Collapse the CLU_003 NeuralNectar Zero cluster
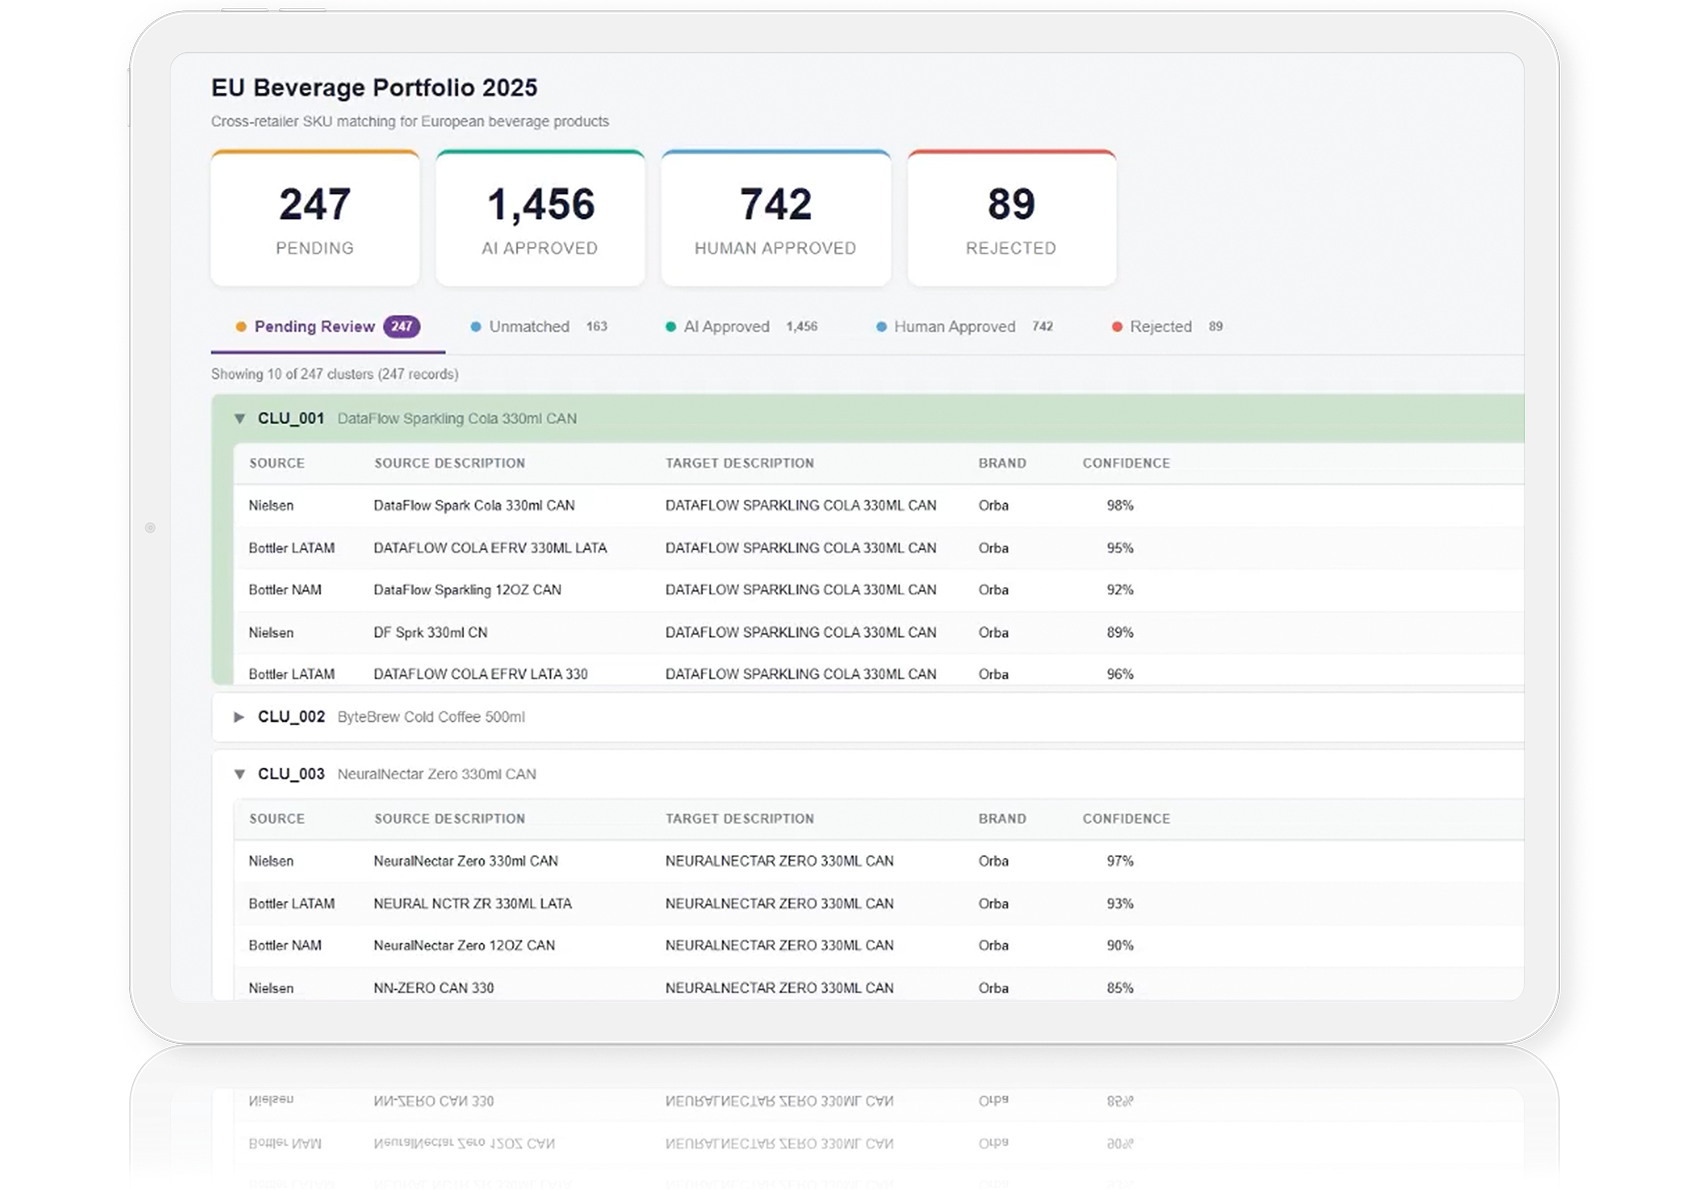 (x=239, y=774)
